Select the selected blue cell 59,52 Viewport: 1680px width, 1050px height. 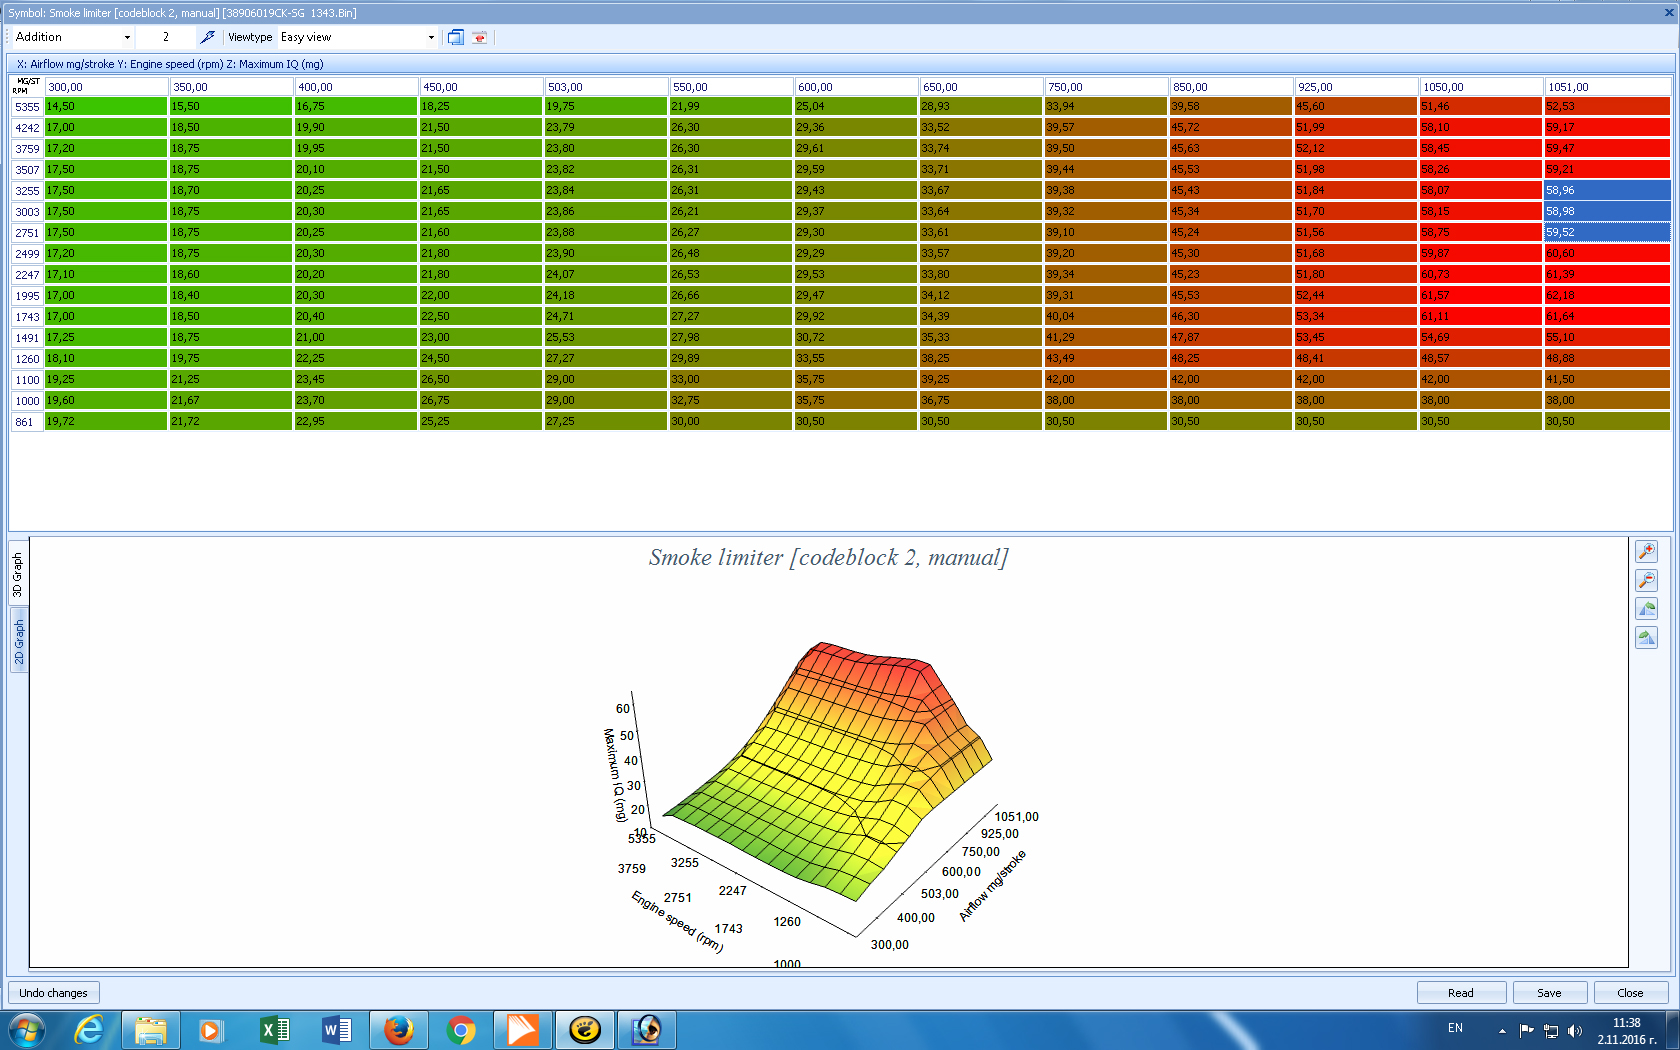(x=1606, y=232)
